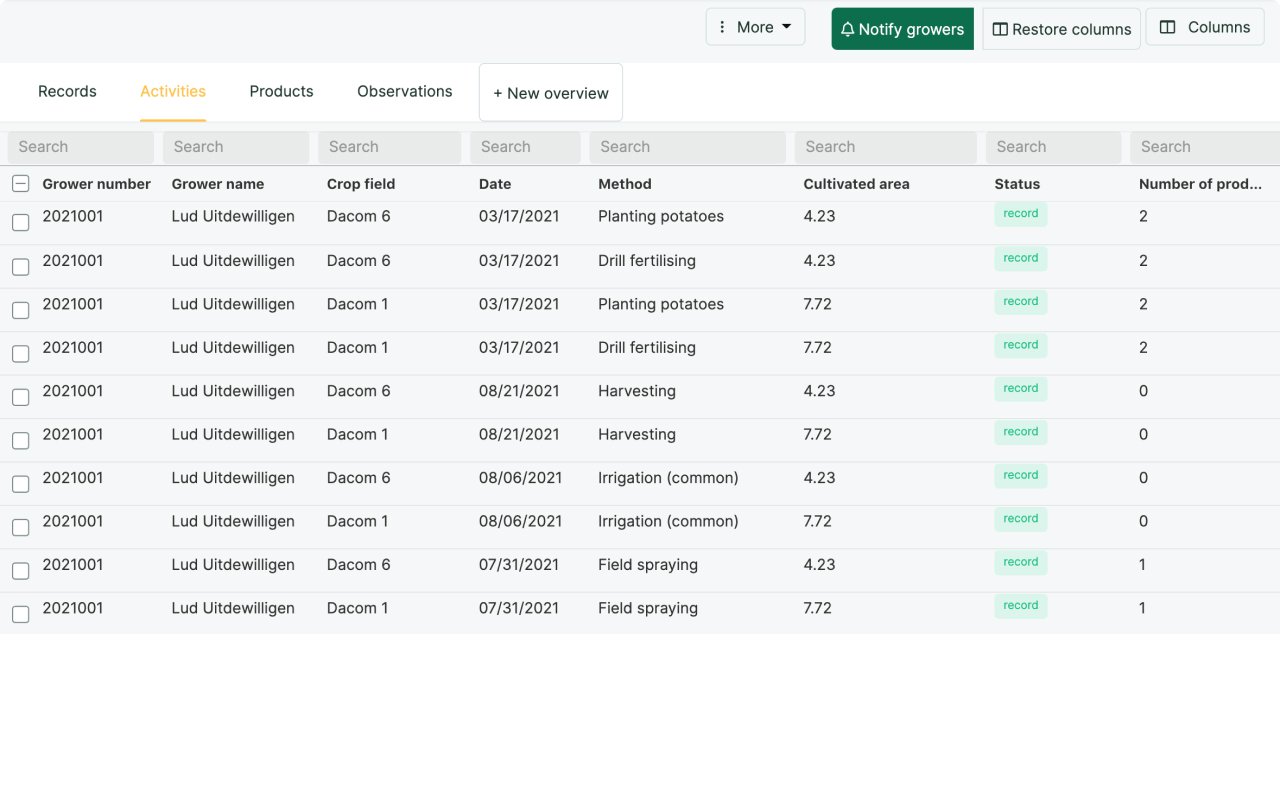Focus the Date search box
Screen dimensions: 1280x800
pyautogui.click(x=525, y=147)
